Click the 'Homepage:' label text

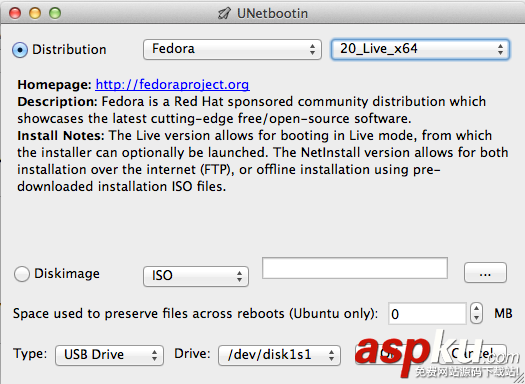(54, 84)
